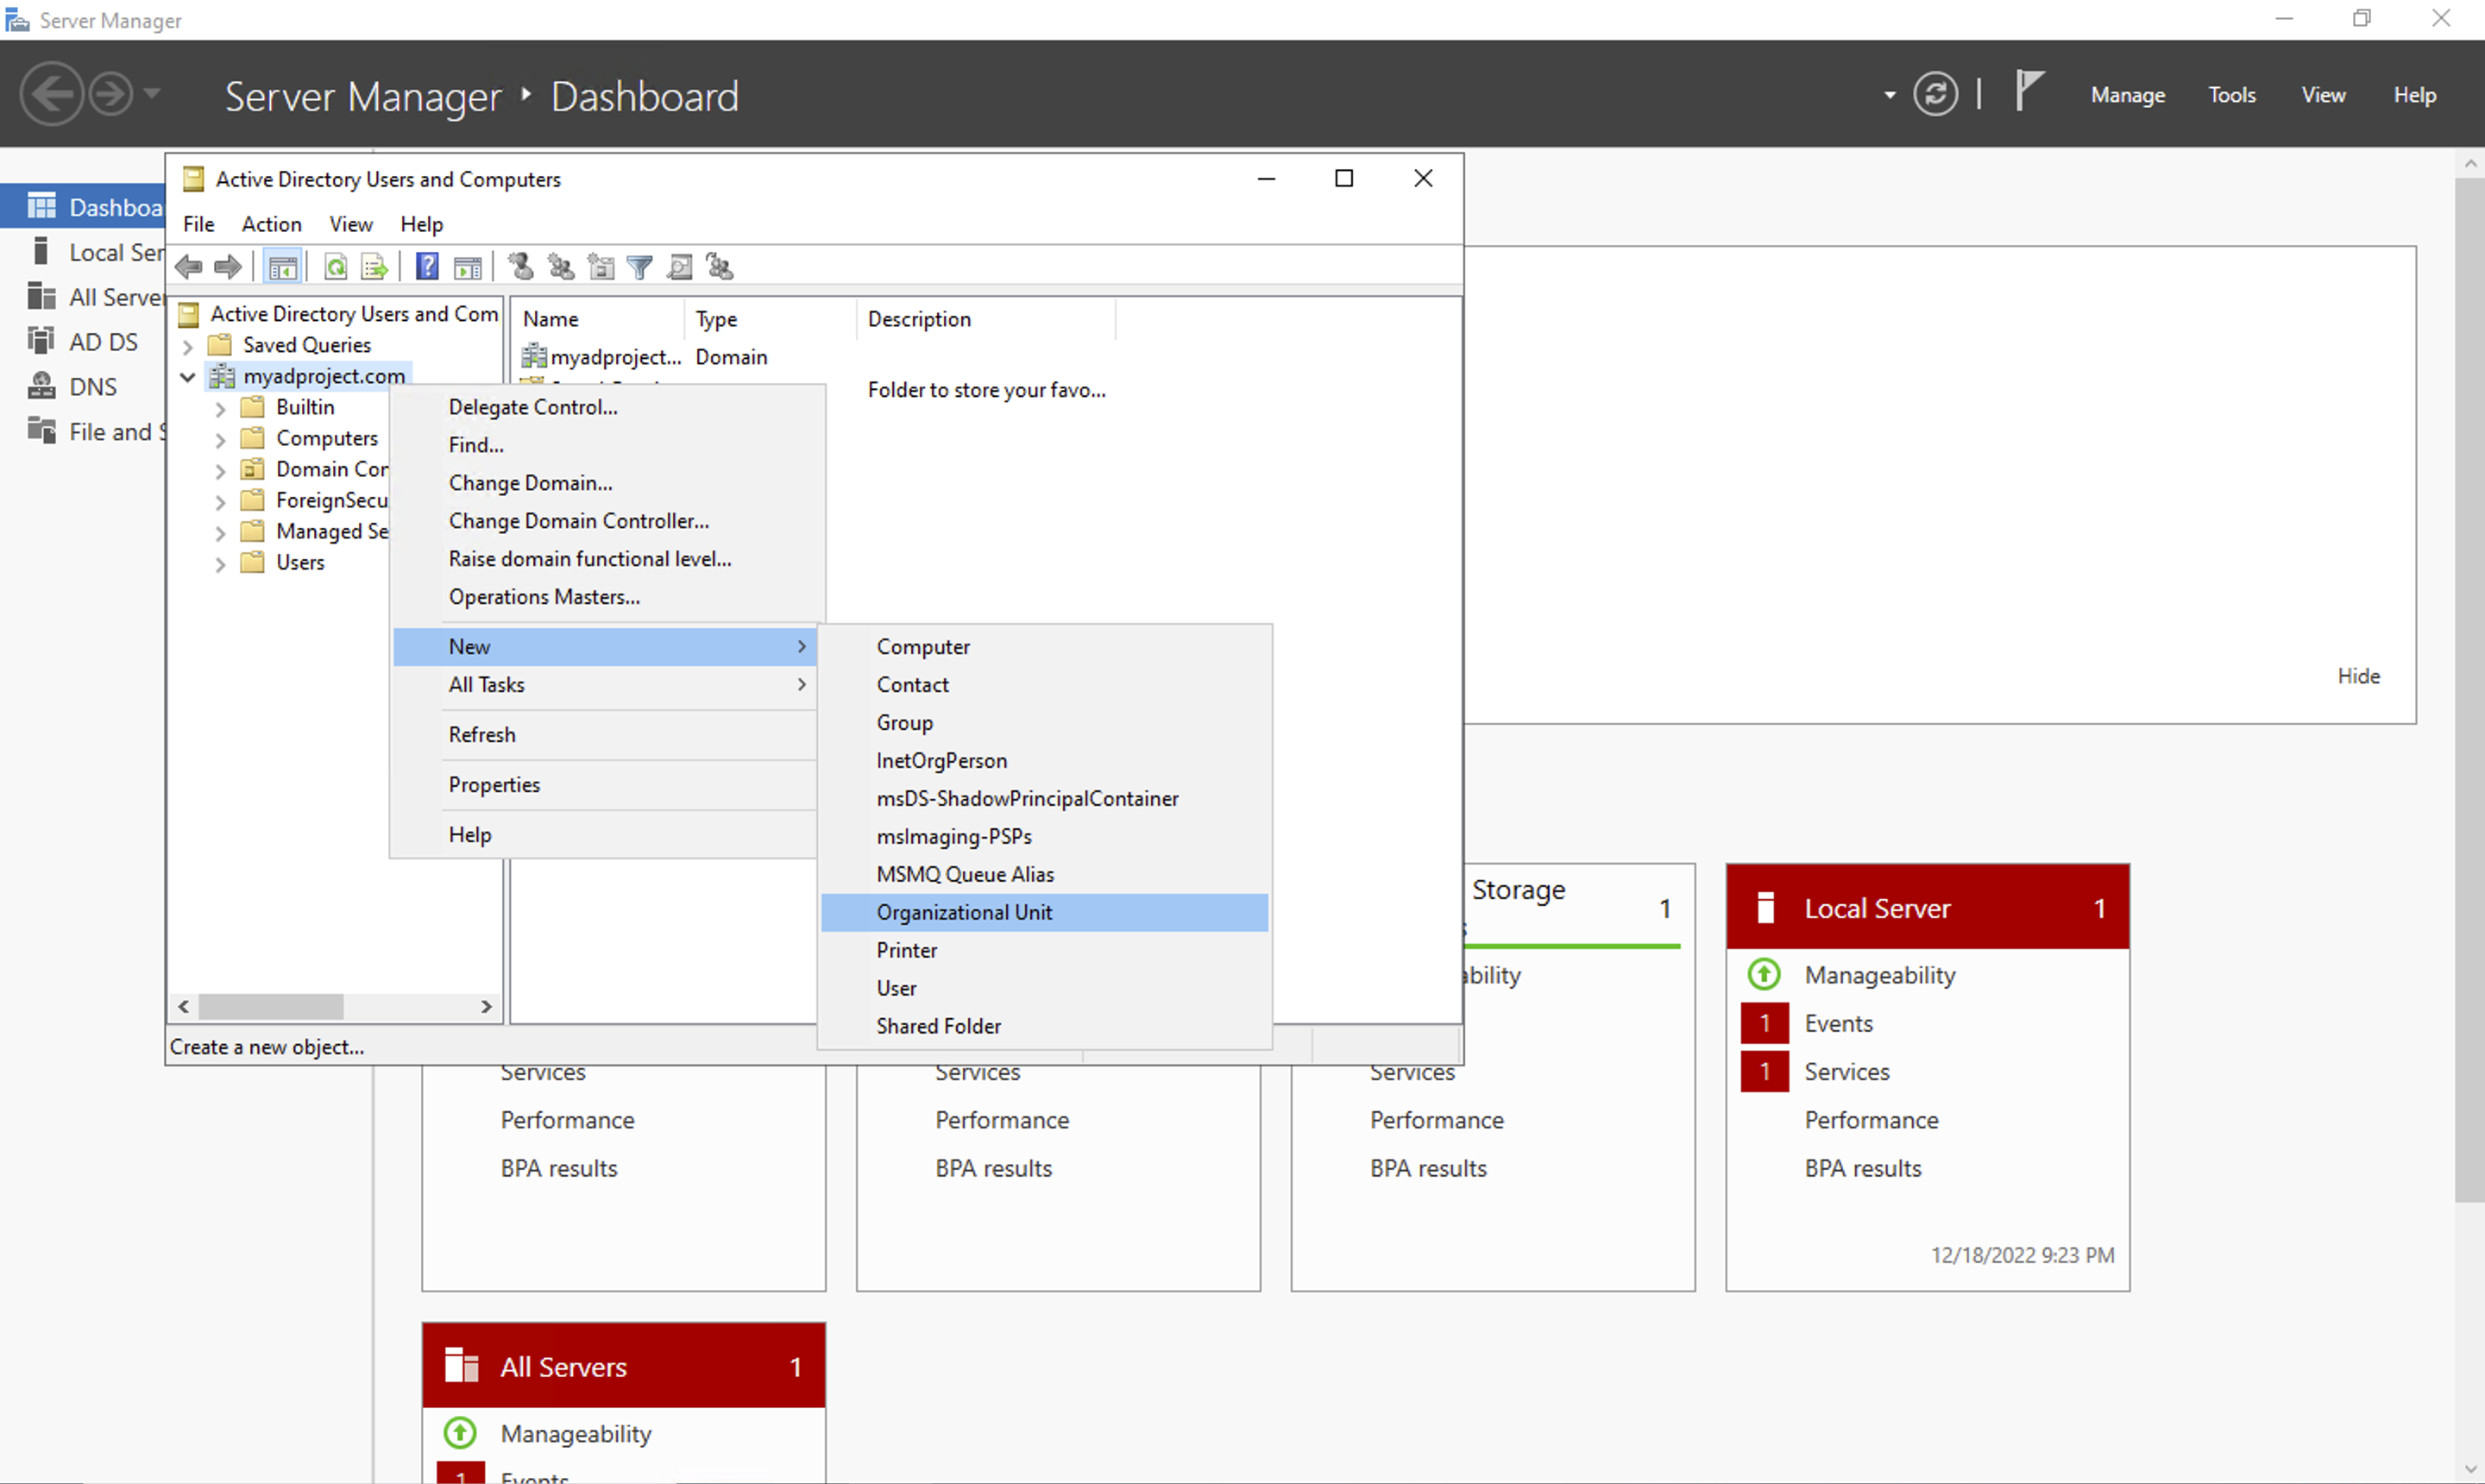The width and height of the screenshot is (2485, 1484).
Task: Toggle Show/Hide Console Tree toolbar button
Action: tap(283, 267)
